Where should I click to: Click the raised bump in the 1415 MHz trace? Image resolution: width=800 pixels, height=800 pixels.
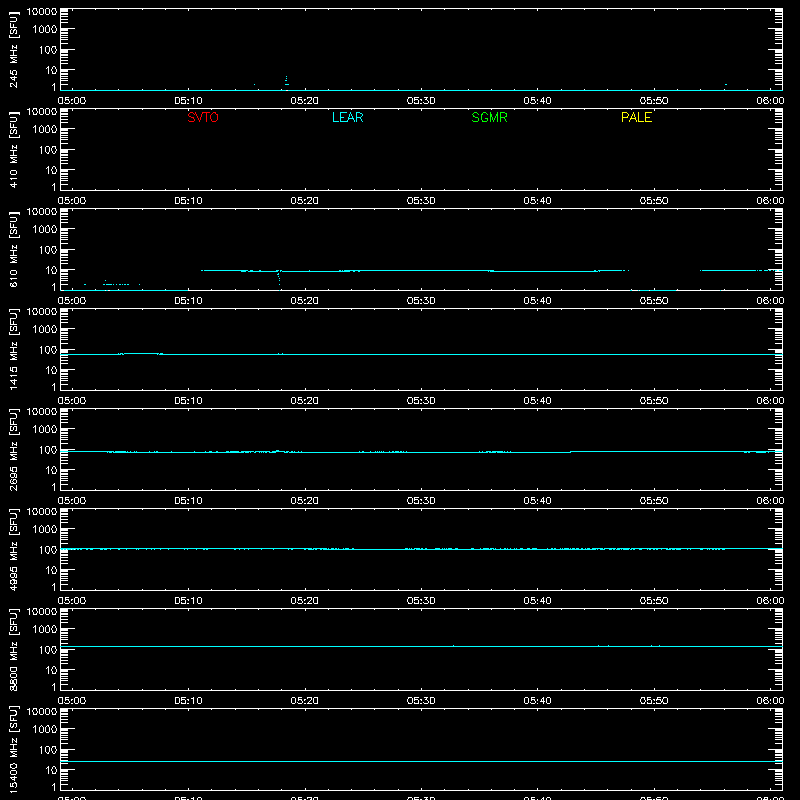click(140, 353)
